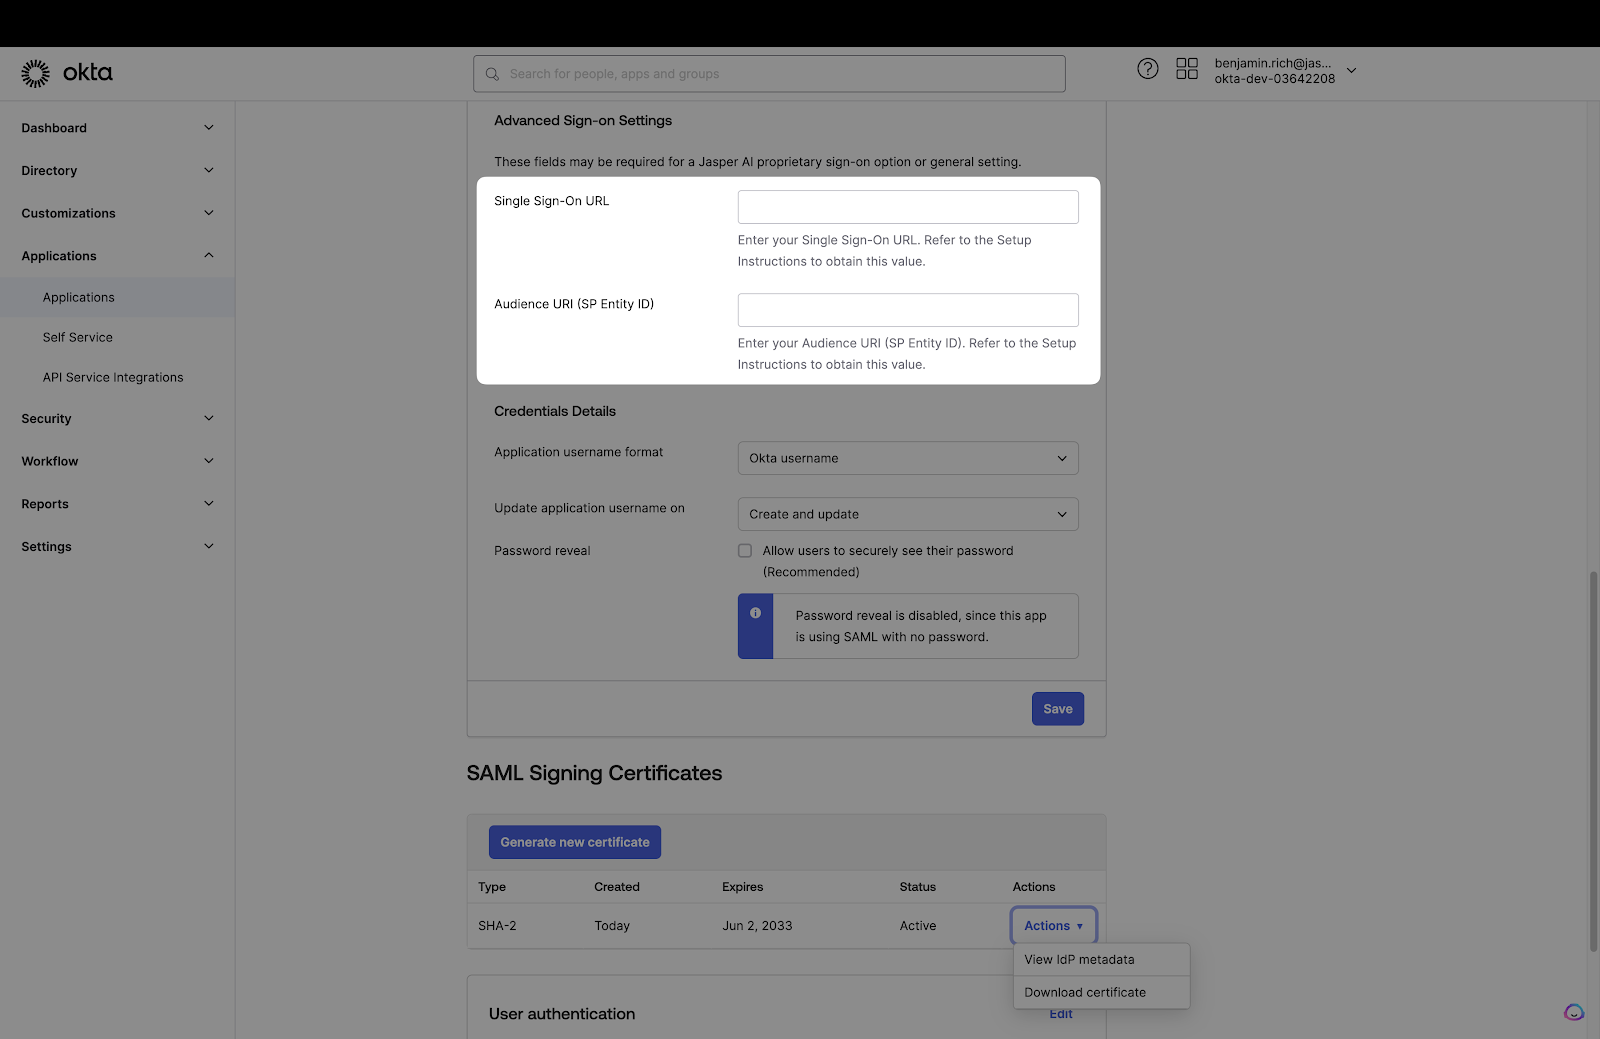The image size is (1600, 1039).
Task: Expand the Settings section
Action: point(117,547)
